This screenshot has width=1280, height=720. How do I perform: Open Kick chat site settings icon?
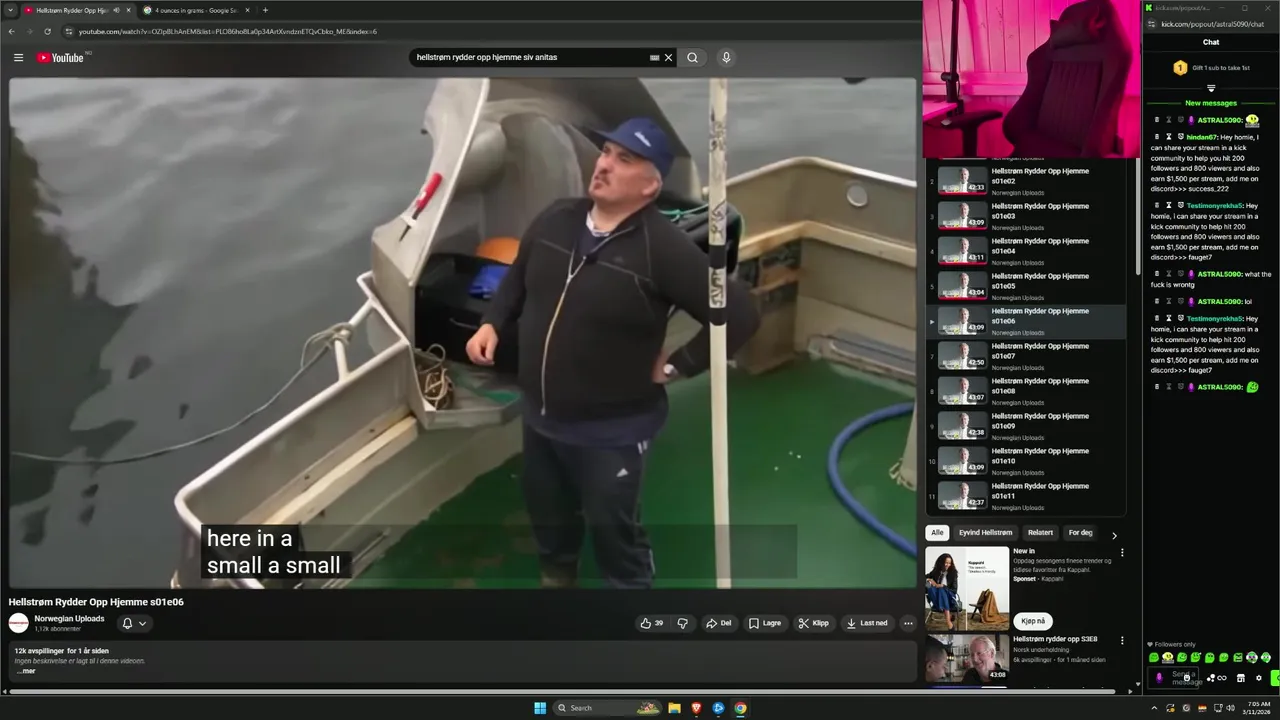click(1152, 24)
